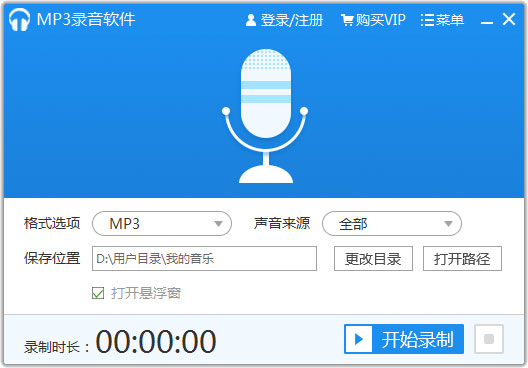Click the headphone app logo icon
Screen dimensions: 528x368
point(19,20)
